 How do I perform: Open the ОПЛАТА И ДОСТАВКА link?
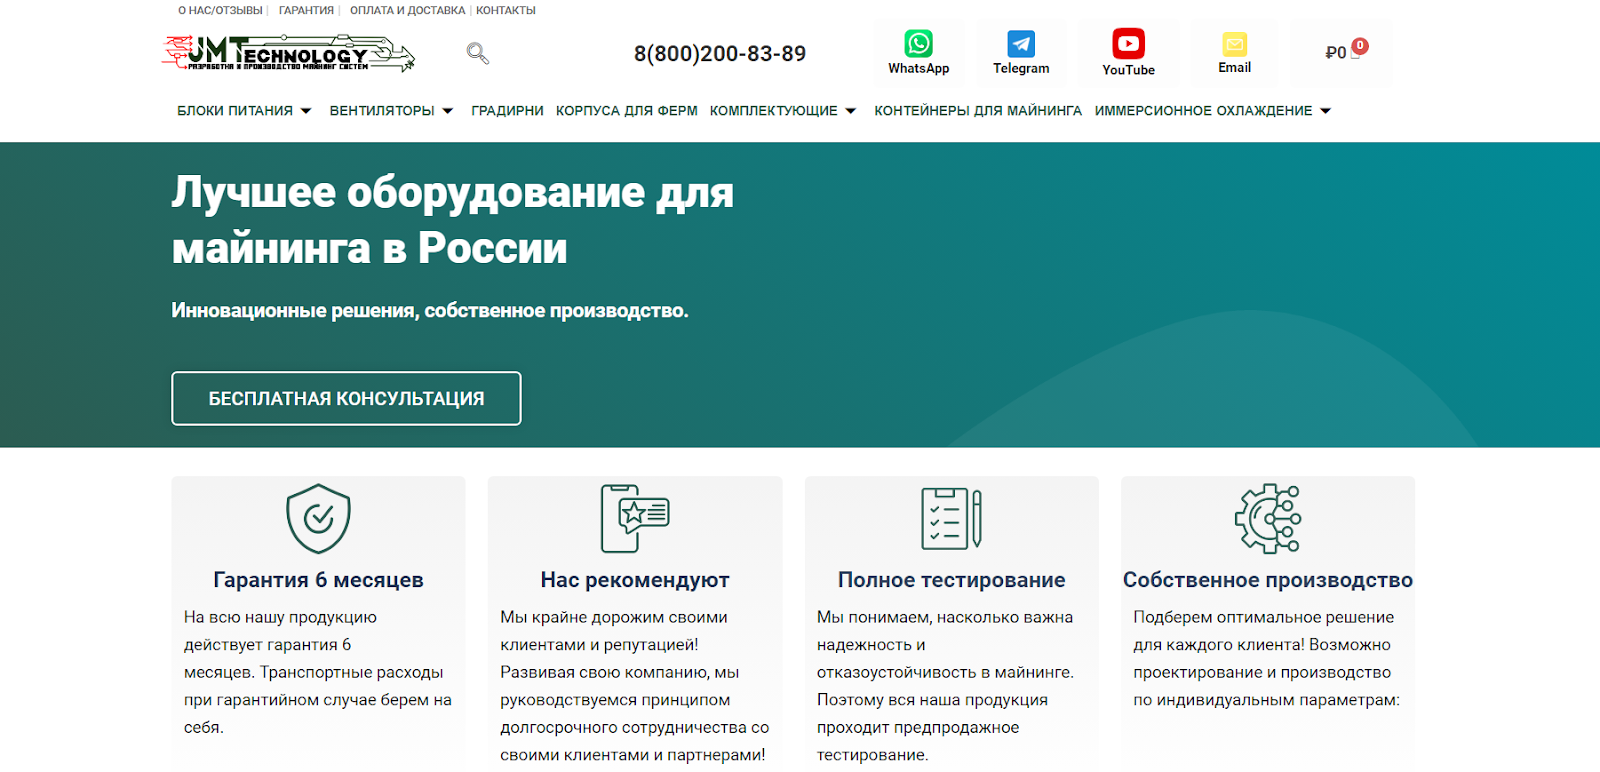[407, 10]
